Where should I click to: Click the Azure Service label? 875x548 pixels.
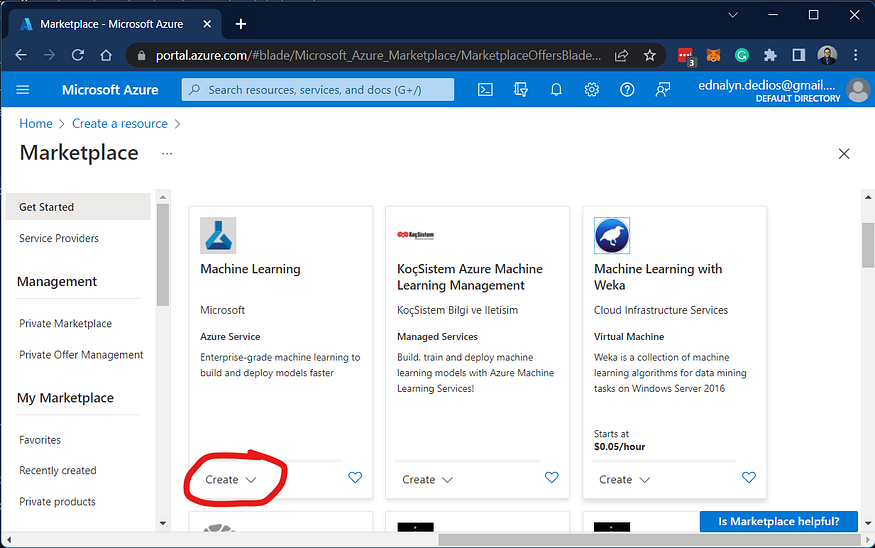click(230, 337)
